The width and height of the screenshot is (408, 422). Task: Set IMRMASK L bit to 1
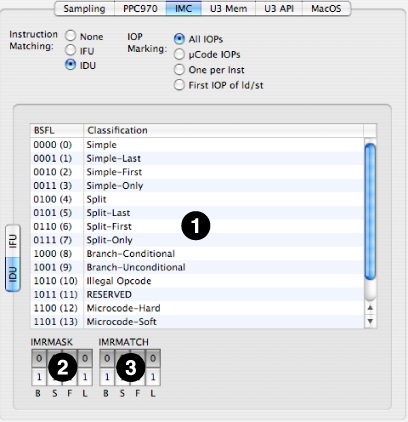point(85,377)
